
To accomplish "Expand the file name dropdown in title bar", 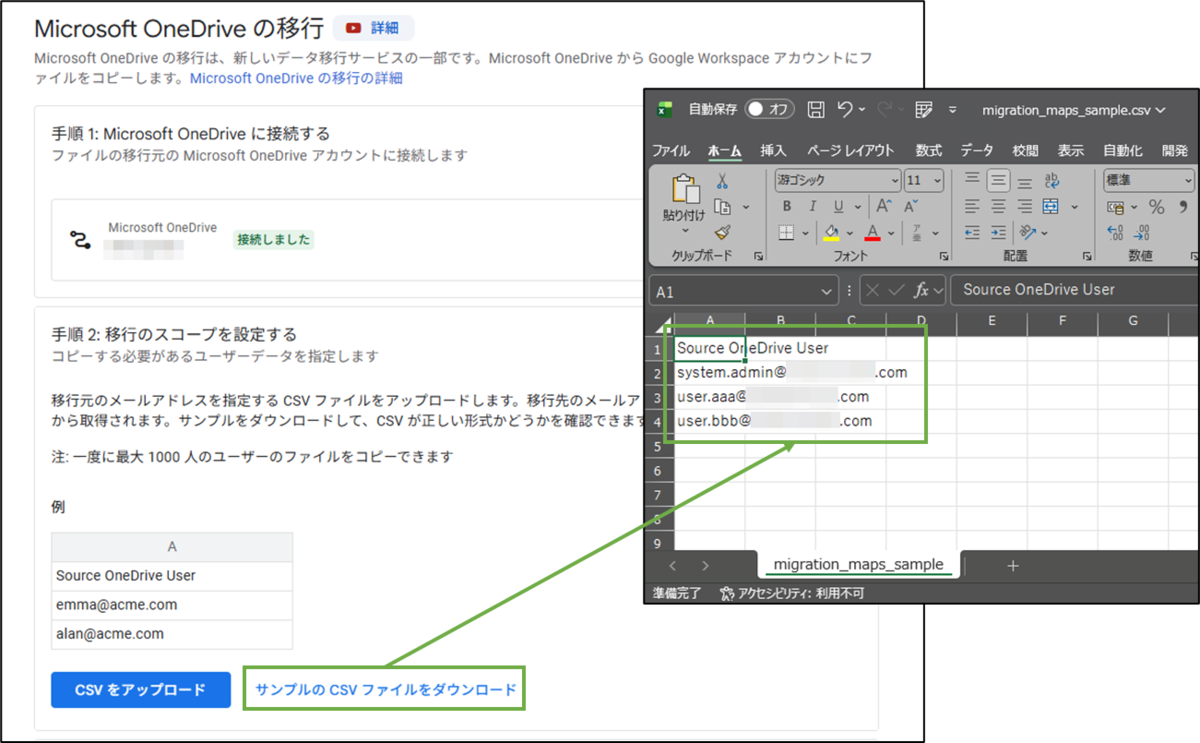I will tap(1160, 109).
